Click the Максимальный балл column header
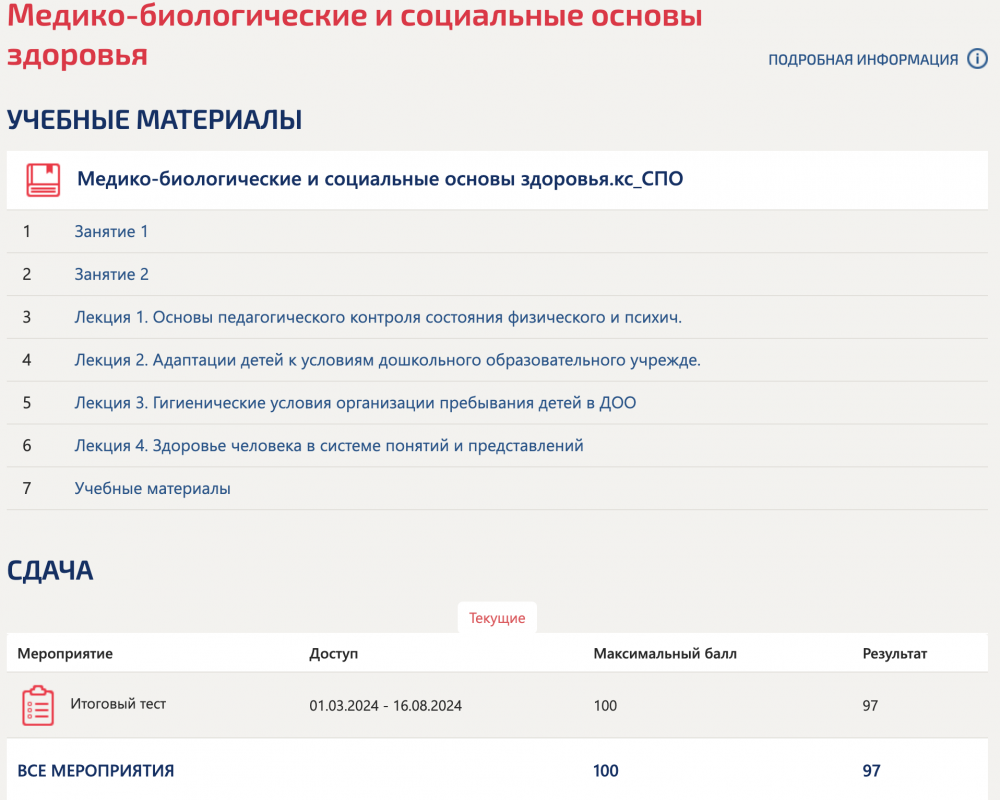 pos(665,653)
